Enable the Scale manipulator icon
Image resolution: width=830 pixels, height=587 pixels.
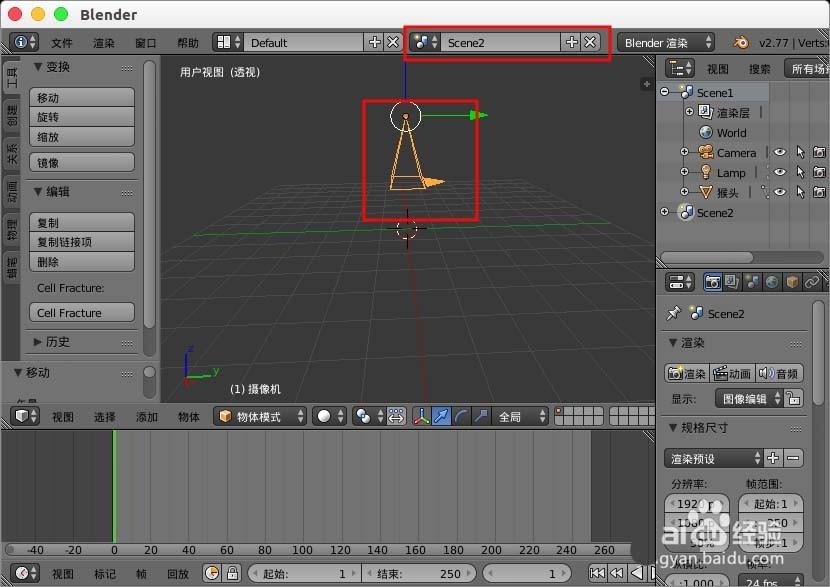[481, 417]
